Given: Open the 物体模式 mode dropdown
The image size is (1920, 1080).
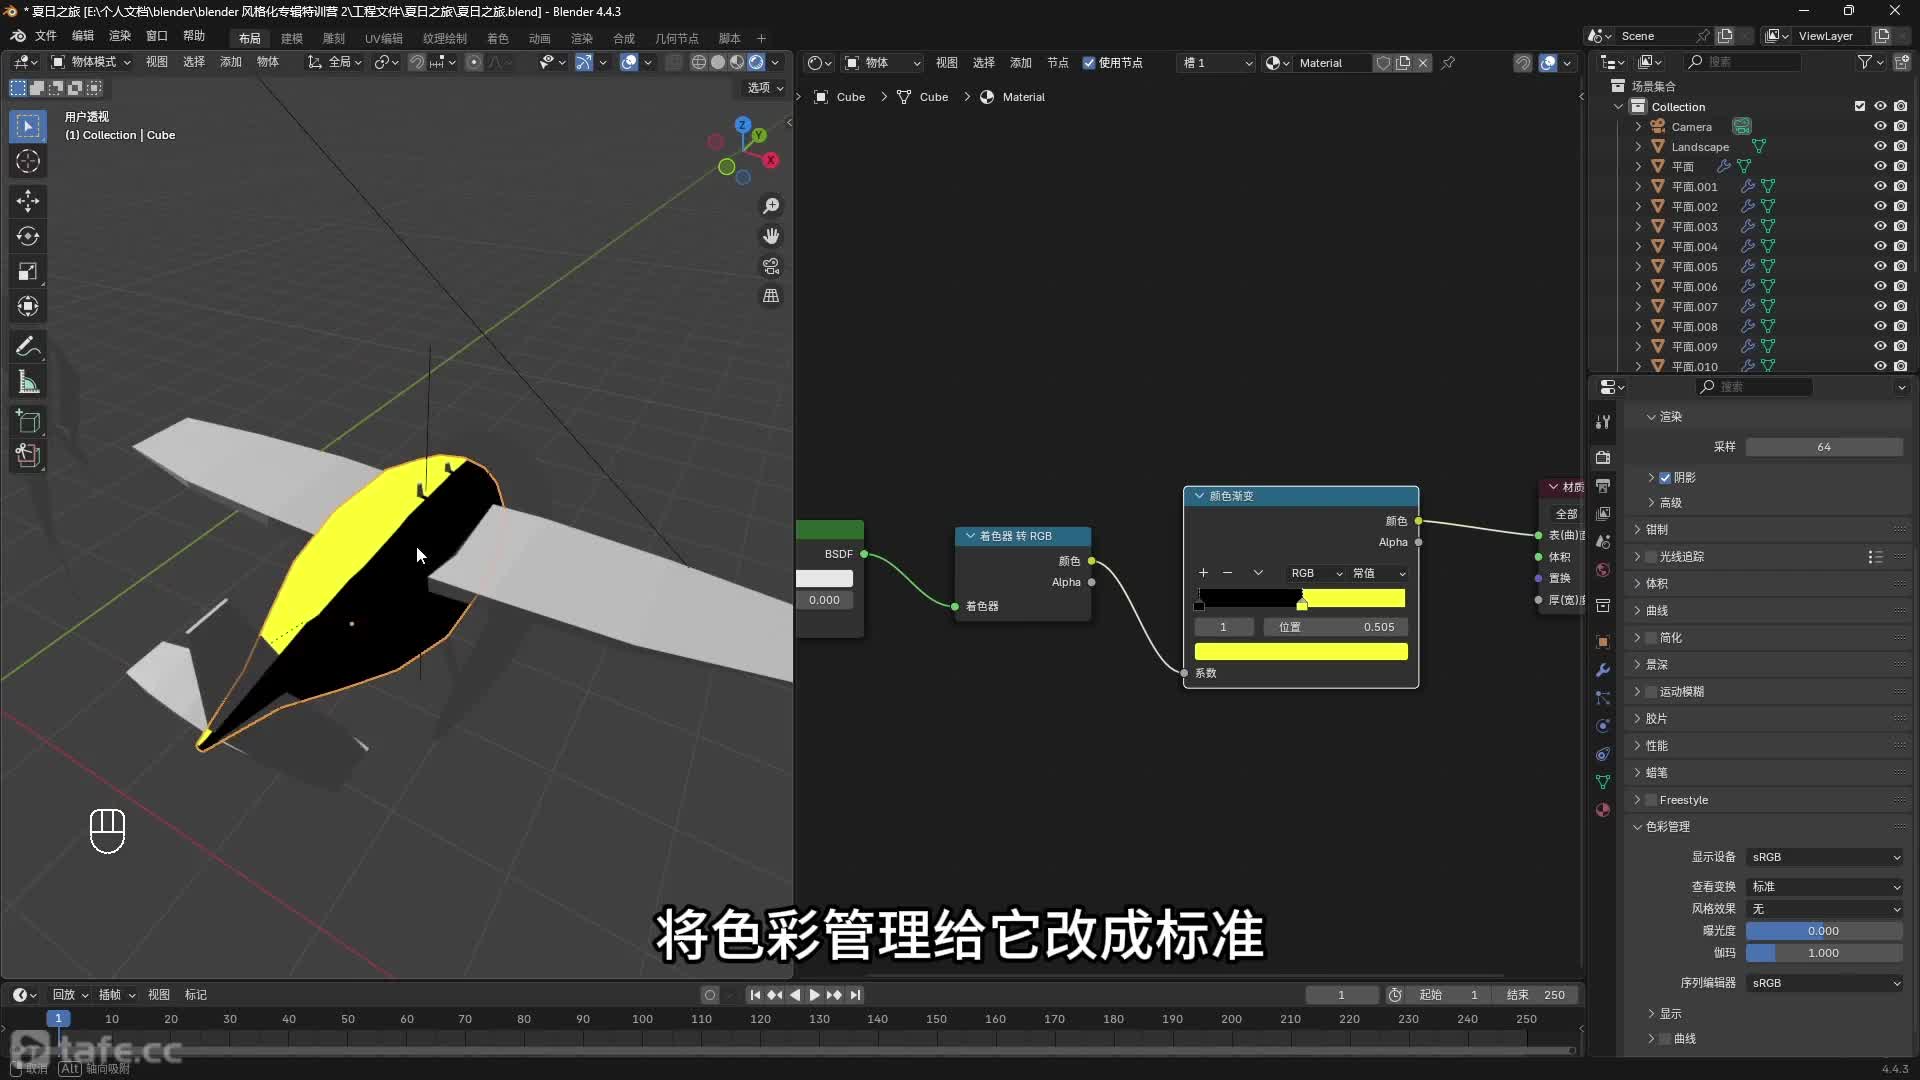Looking at the screenshot, I should pos(91,62).
